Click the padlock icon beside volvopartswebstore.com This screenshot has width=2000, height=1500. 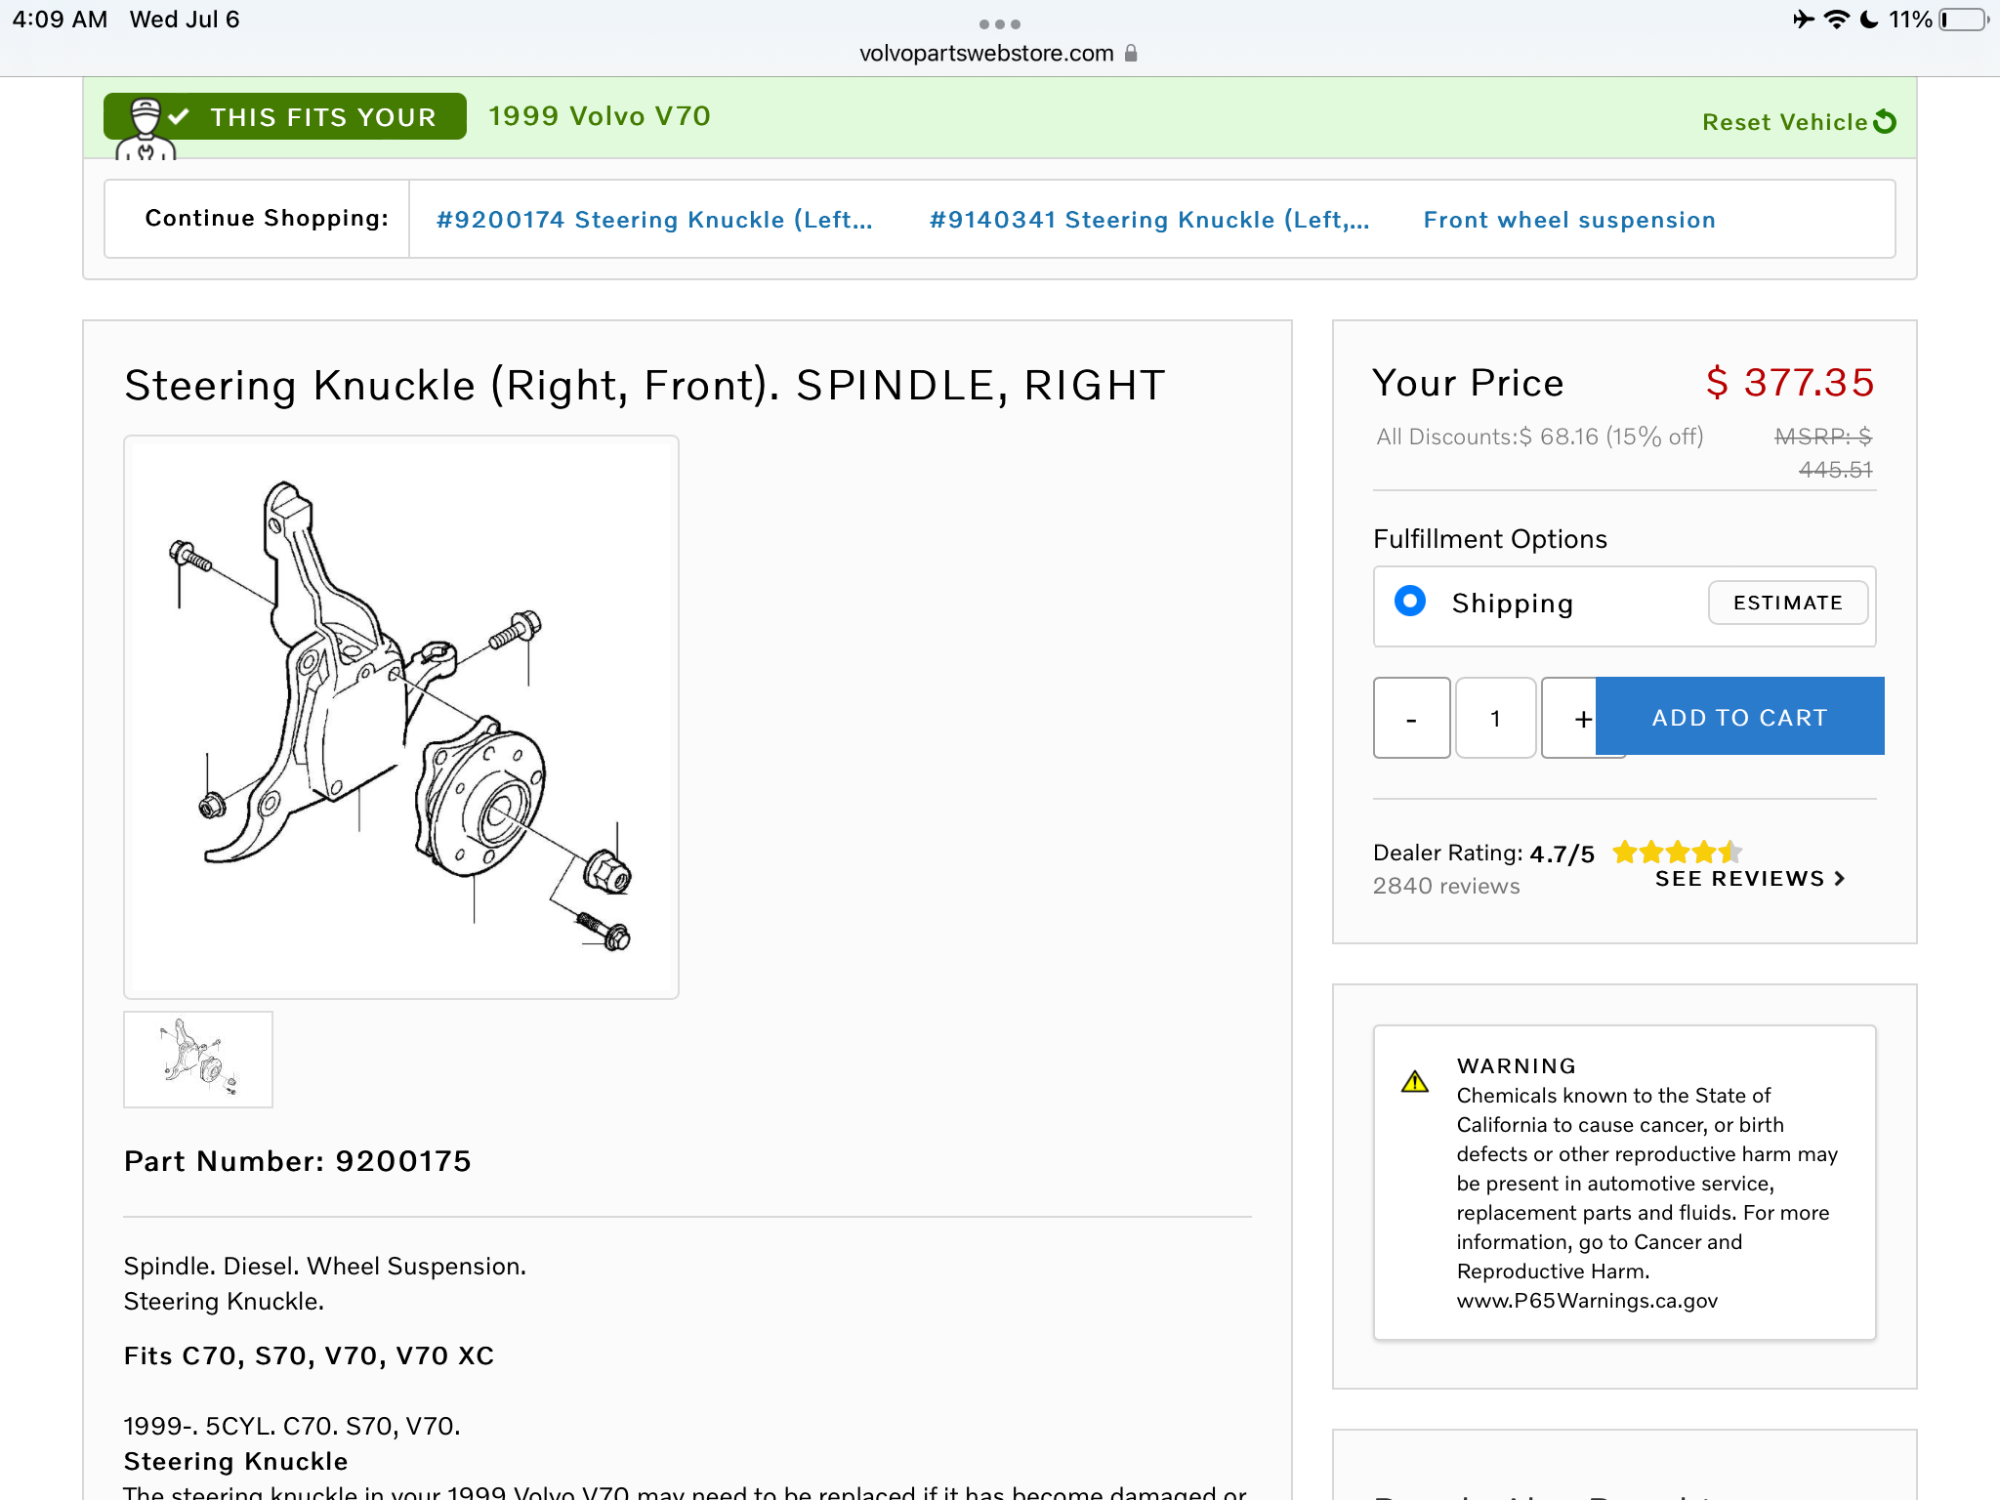[1131, 52]
